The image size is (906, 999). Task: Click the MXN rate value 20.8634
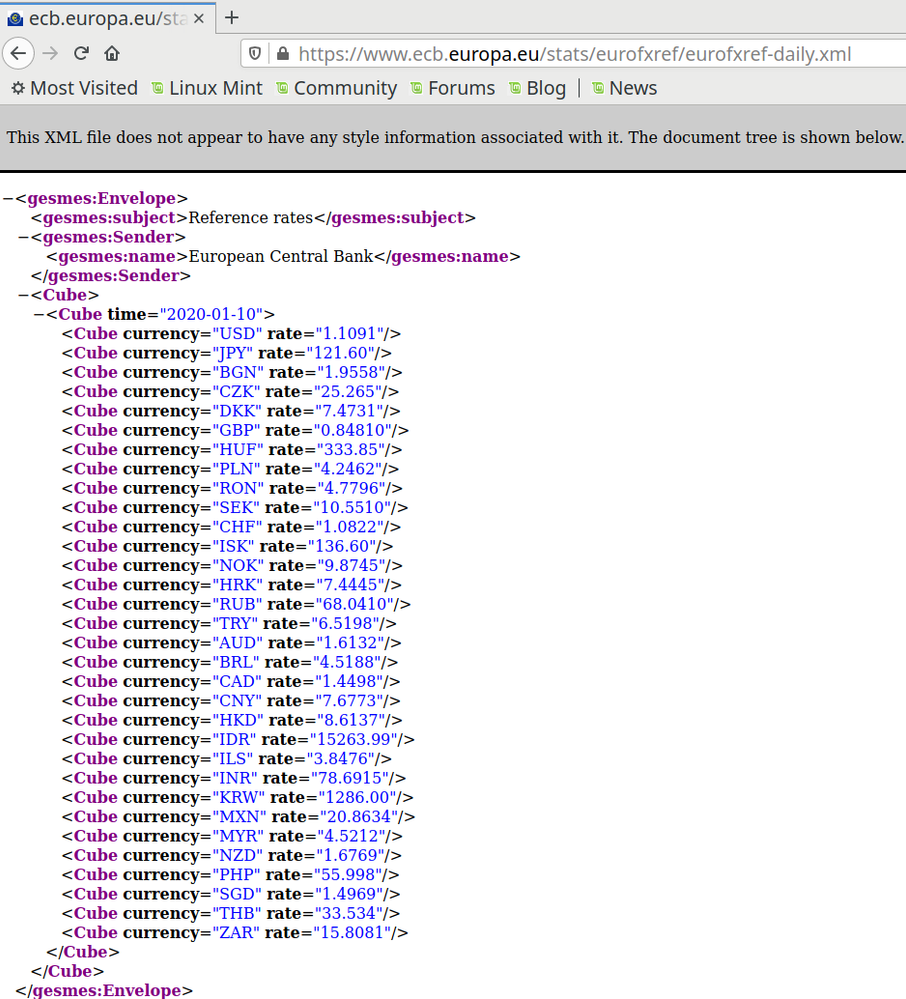(359, 817)
